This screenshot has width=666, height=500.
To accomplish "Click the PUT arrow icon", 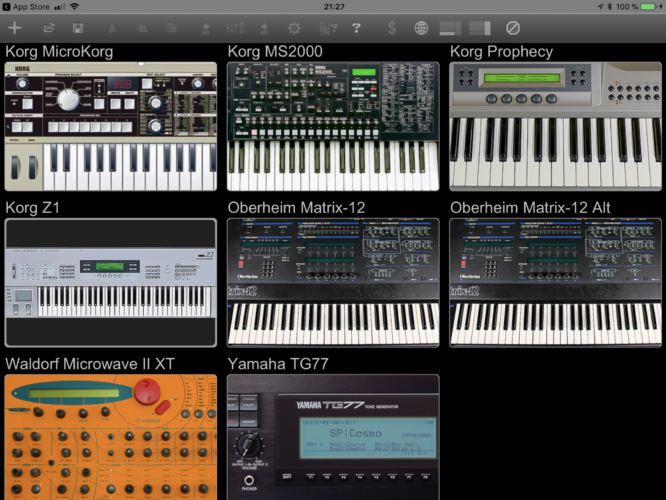I will (206, 28).
